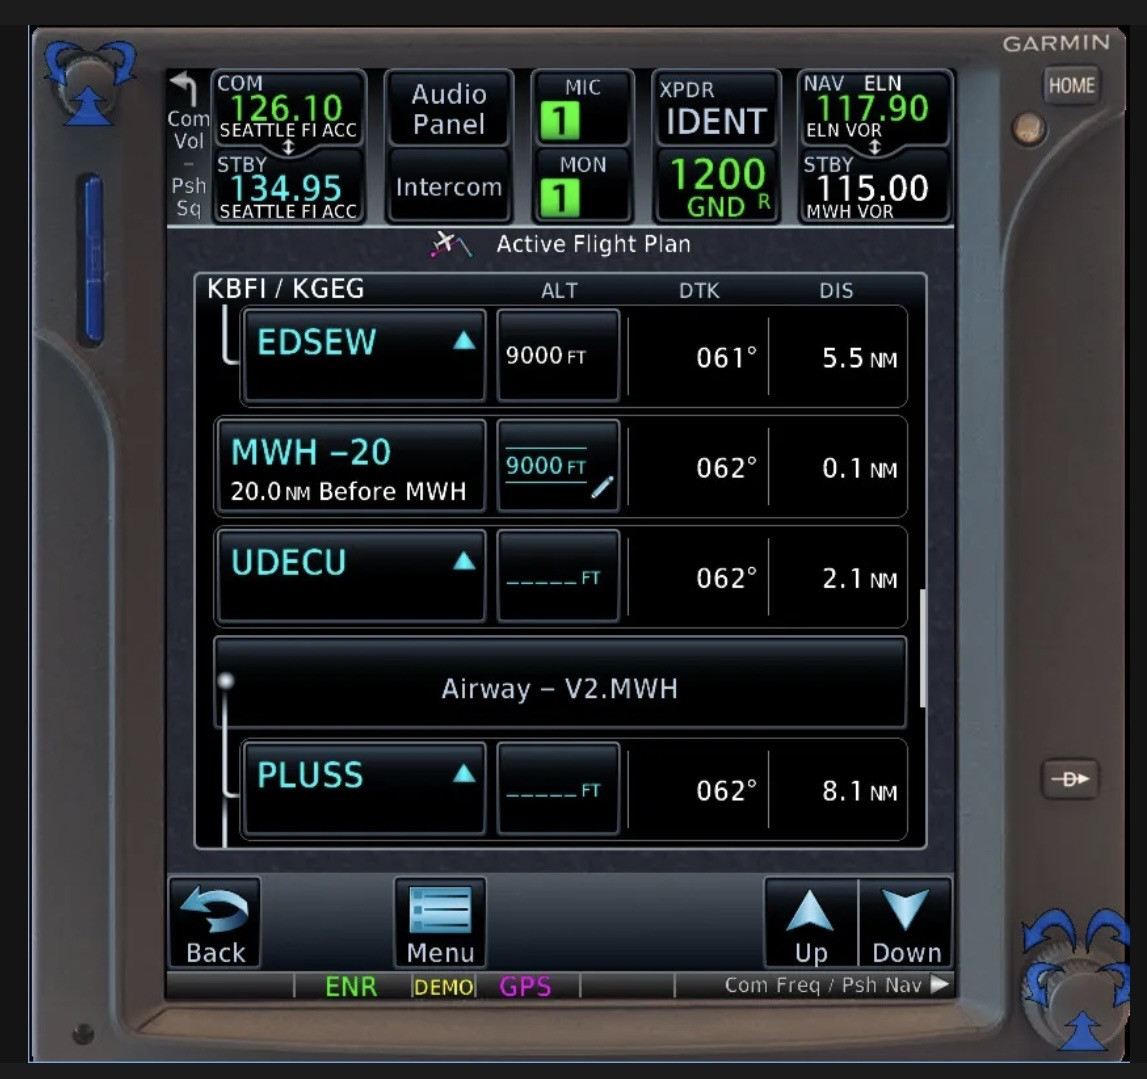The height and width of the screenshot is (1079, 1147).
Task: Click the Active Flight Plan airplane icon
Action: [x=451, y=244]
